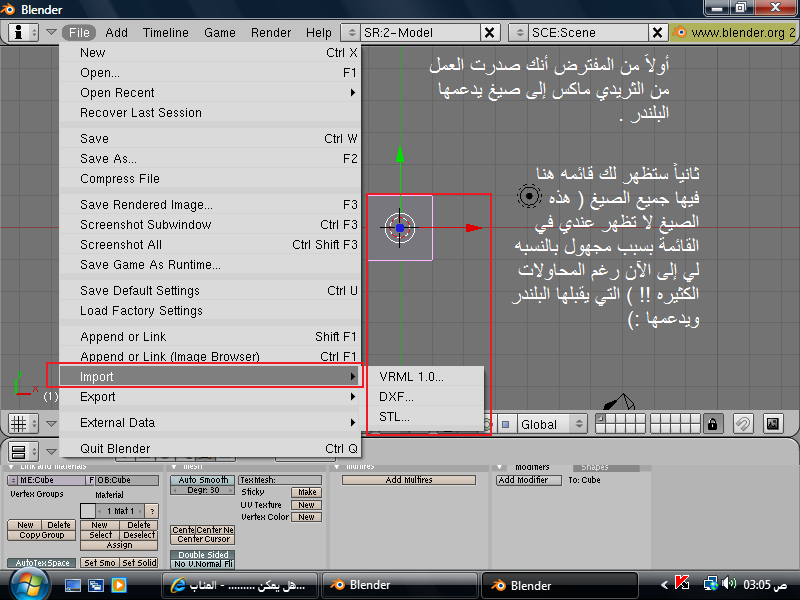Delete the SCE:Scene entry with X

point(657,33)
